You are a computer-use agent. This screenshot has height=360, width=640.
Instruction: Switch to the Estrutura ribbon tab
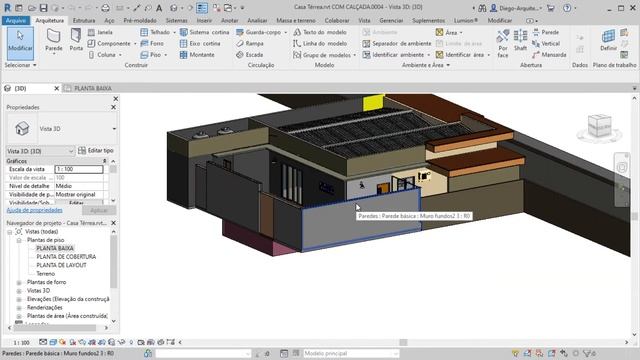[84, 20]
